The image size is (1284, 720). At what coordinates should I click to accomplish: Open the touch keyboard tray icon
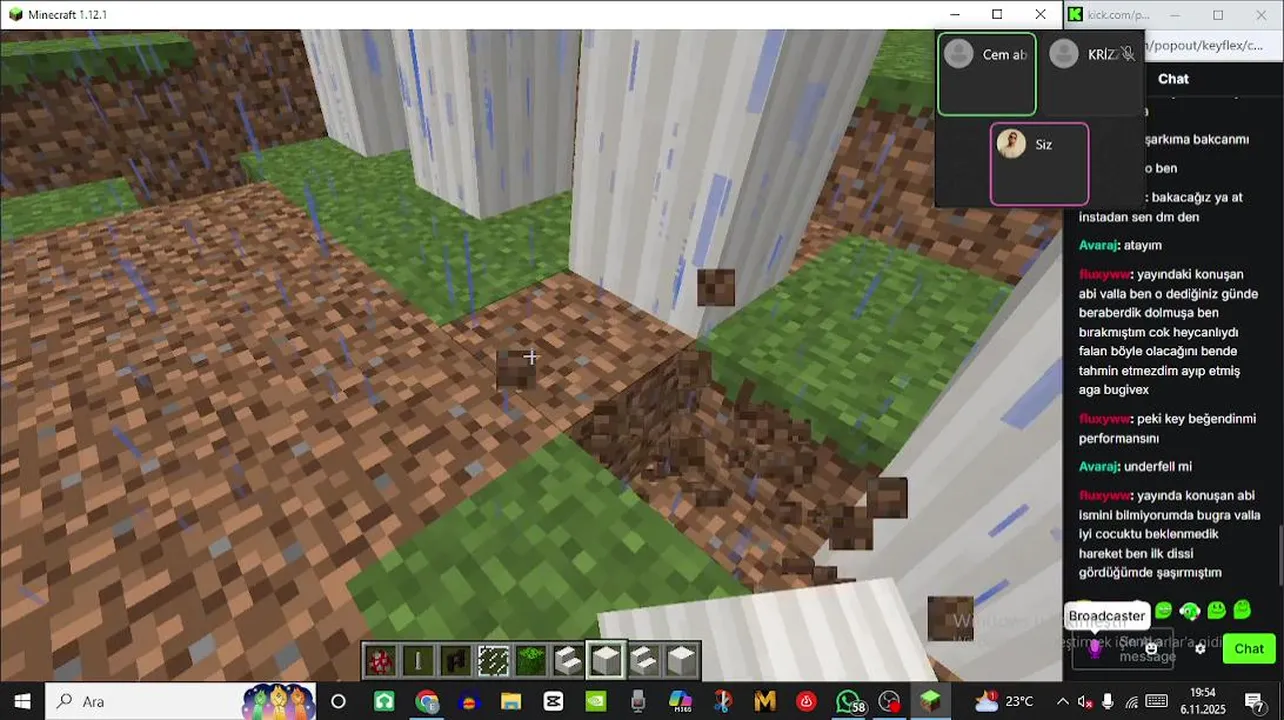tap(1157, 701)
